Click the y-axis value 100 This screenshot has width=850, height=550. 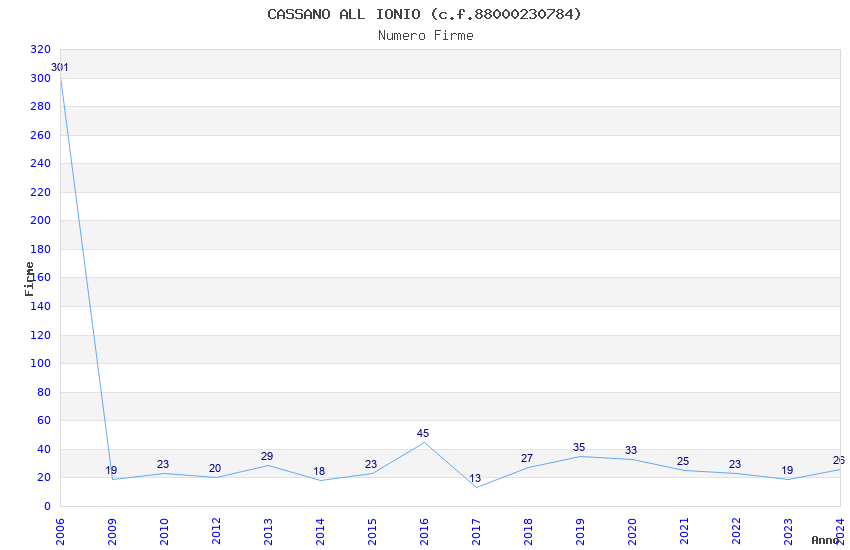click(x=41, y=363)
